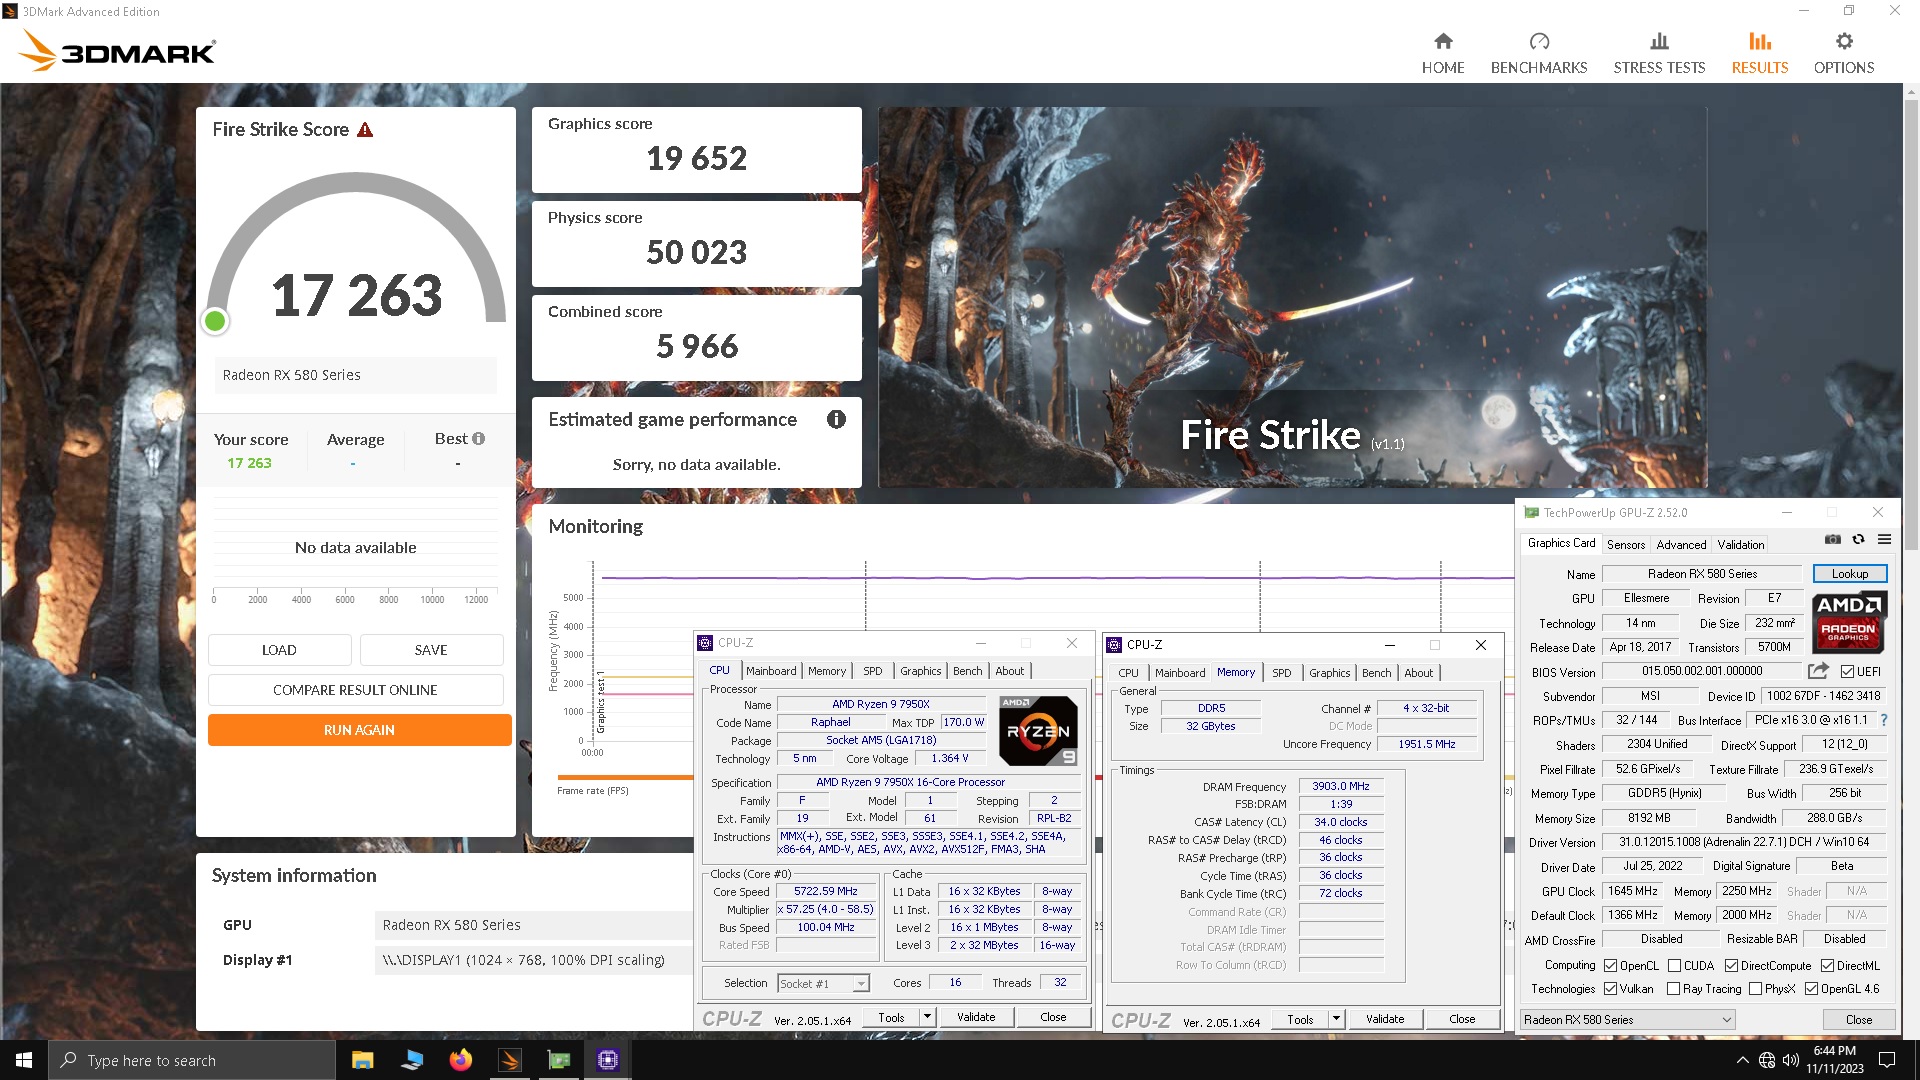Click the GPU-Z refresh icon
This screenshot has width=1920, height=1080.
point(1858,540)
